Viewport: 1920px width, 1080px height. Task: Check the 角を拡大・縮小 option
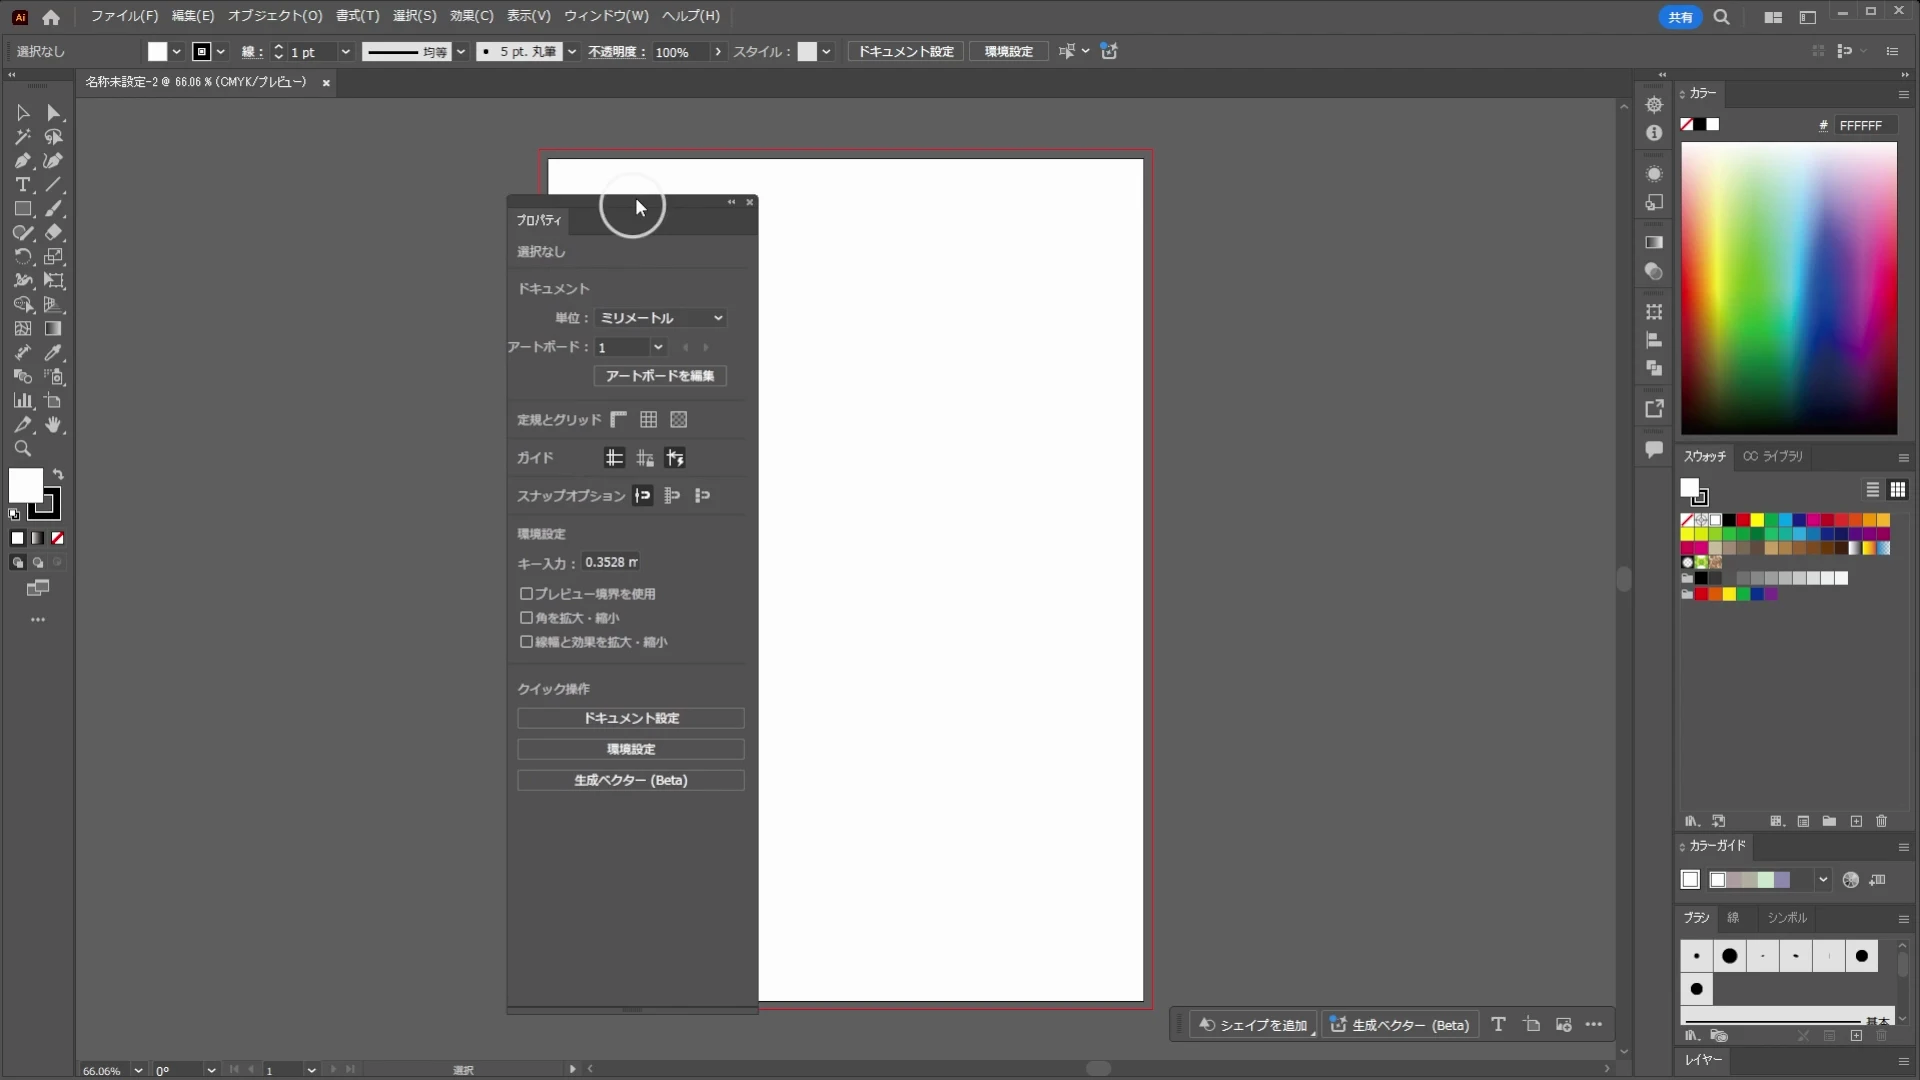526,618
